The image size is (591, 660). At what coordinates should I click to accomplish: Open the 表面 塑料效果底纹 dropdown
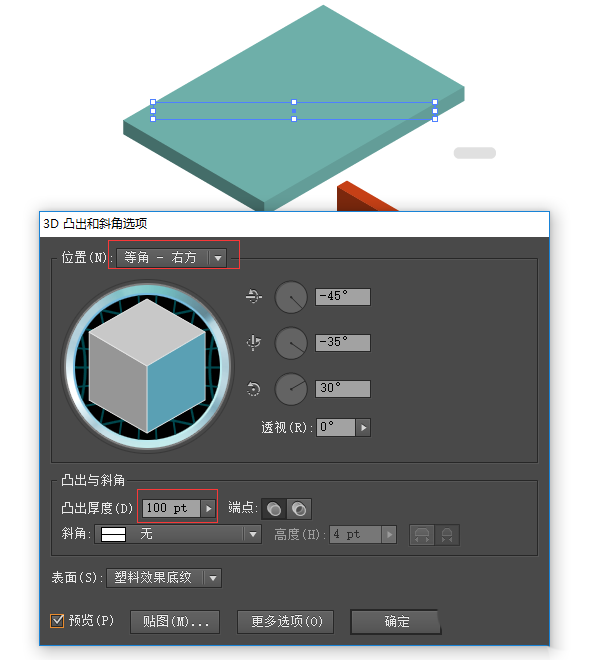[x=164, y=578]
